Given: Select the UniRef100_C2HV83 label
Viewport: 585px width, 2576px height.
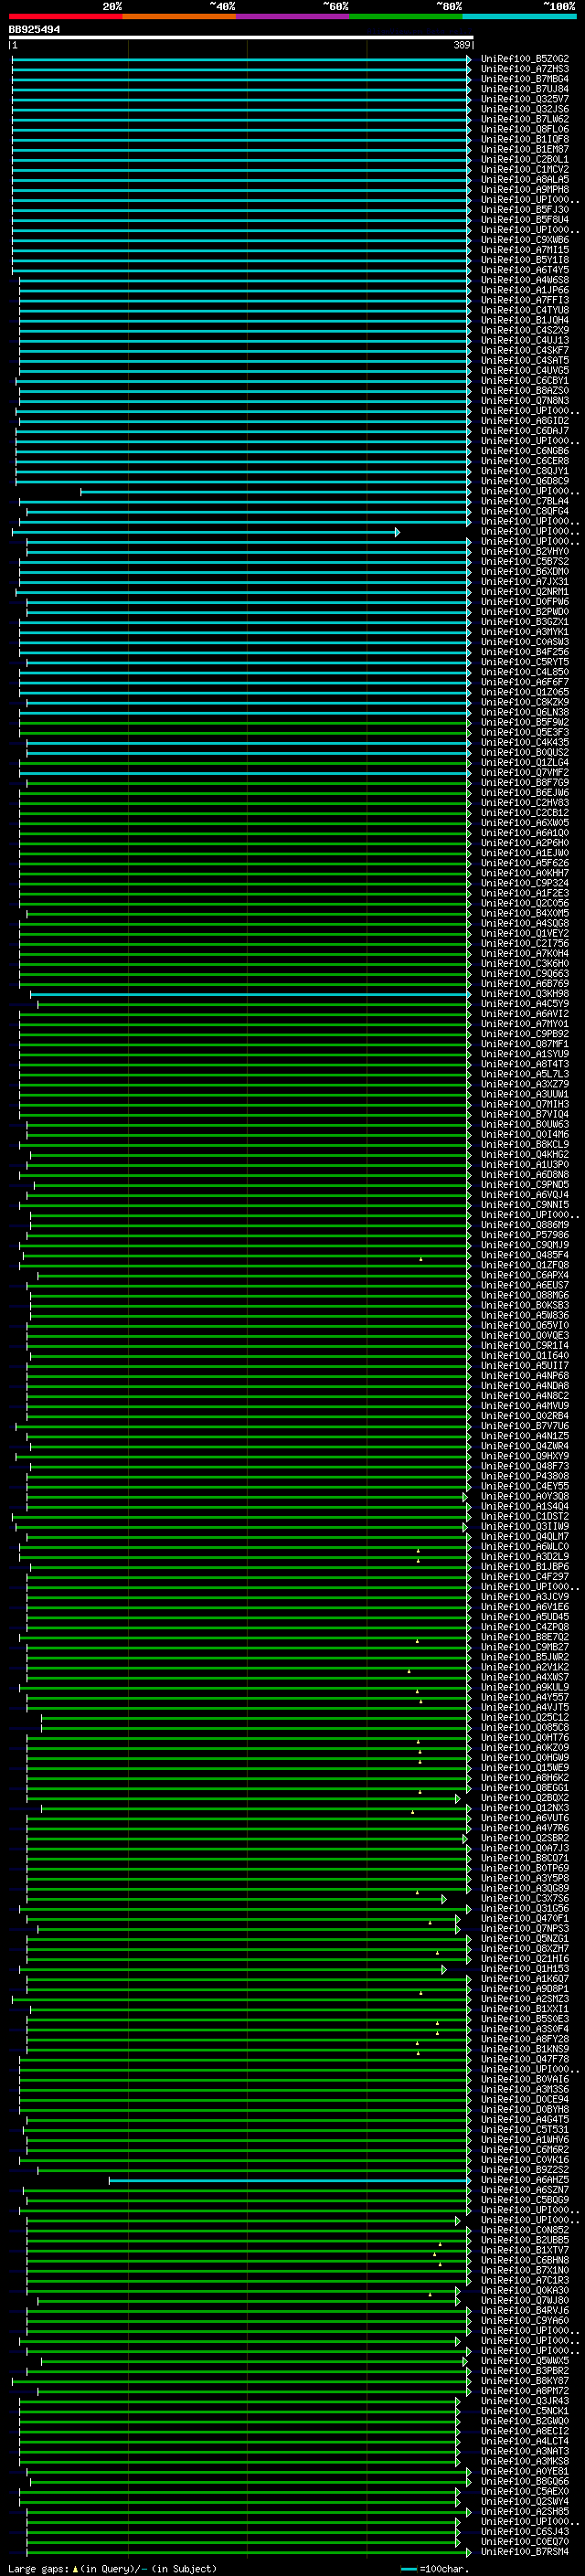Looking at the screenshot, I should tap(525, 803).
